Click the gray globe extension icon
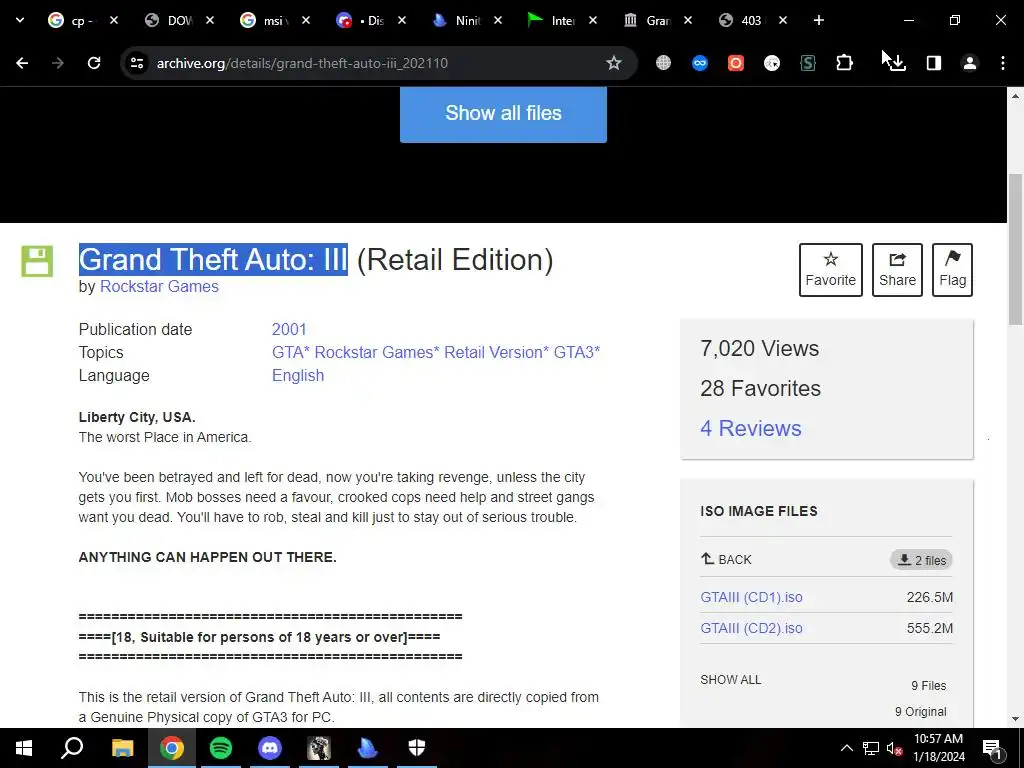 click(663, 63)
